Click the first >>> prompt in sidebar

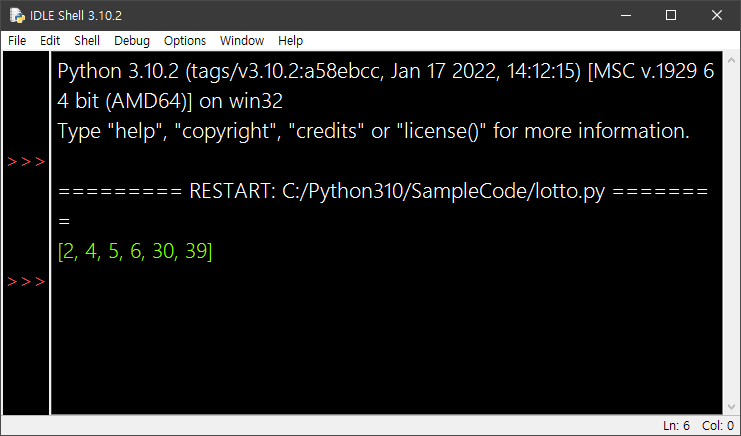click(26, 162)
